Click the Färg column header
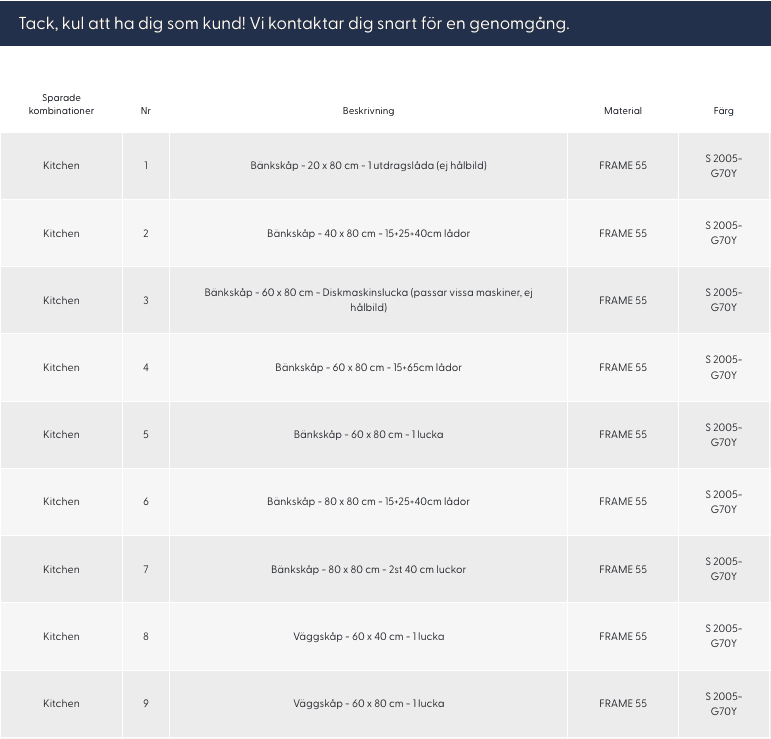The image size is (771, 739). 723,111
